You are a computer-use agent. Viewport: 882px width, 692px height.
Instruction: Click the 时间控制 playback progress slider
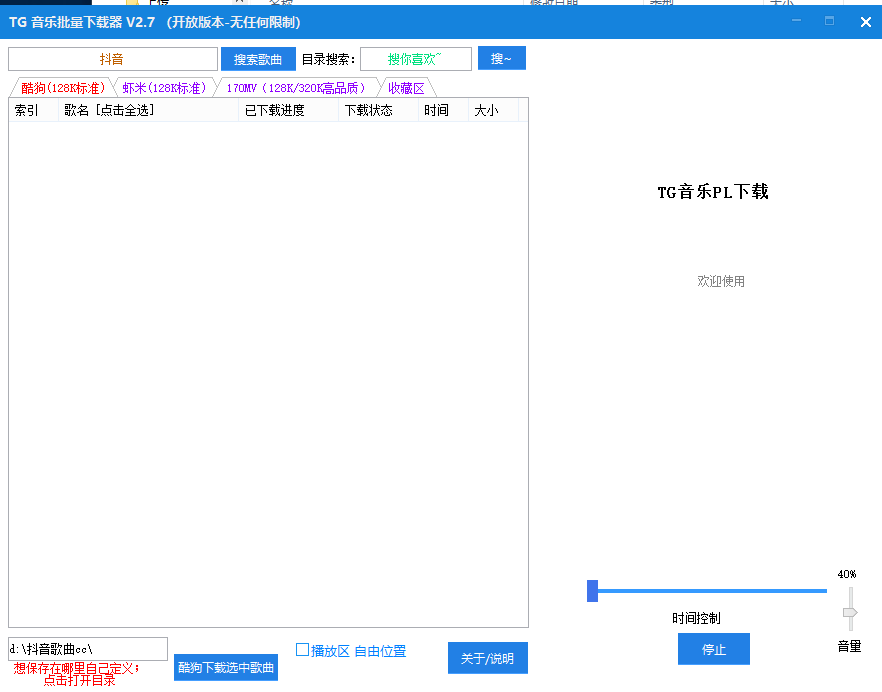coord(710,591)
